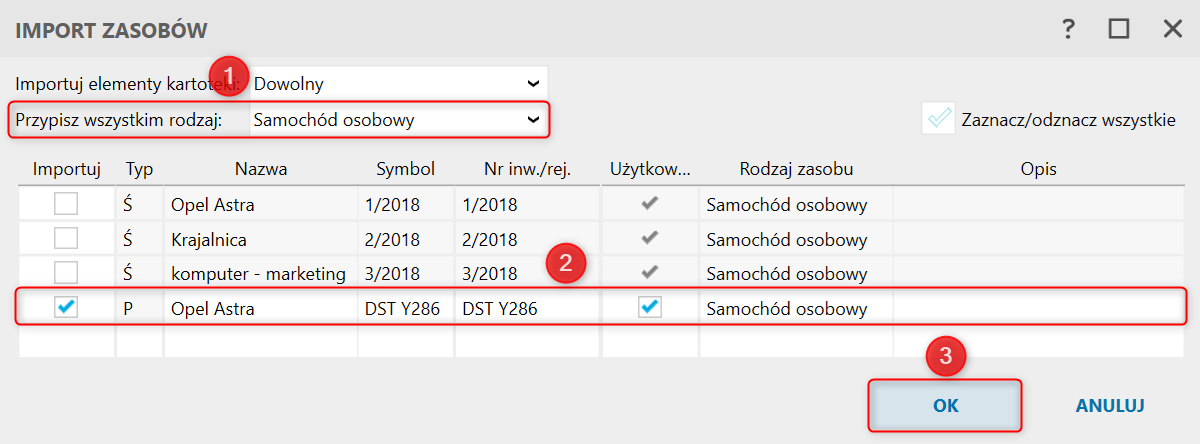Enable import for komputer - marketing
Viewport: 1200px width, 444px height.
[66, 273]
